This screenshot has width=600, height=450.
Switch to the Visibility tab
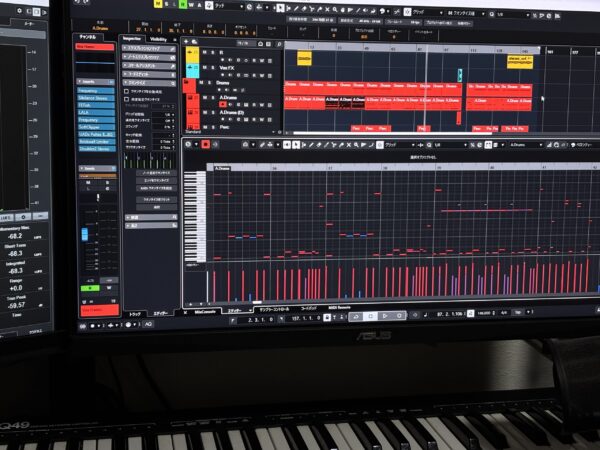tap(158, 38)
